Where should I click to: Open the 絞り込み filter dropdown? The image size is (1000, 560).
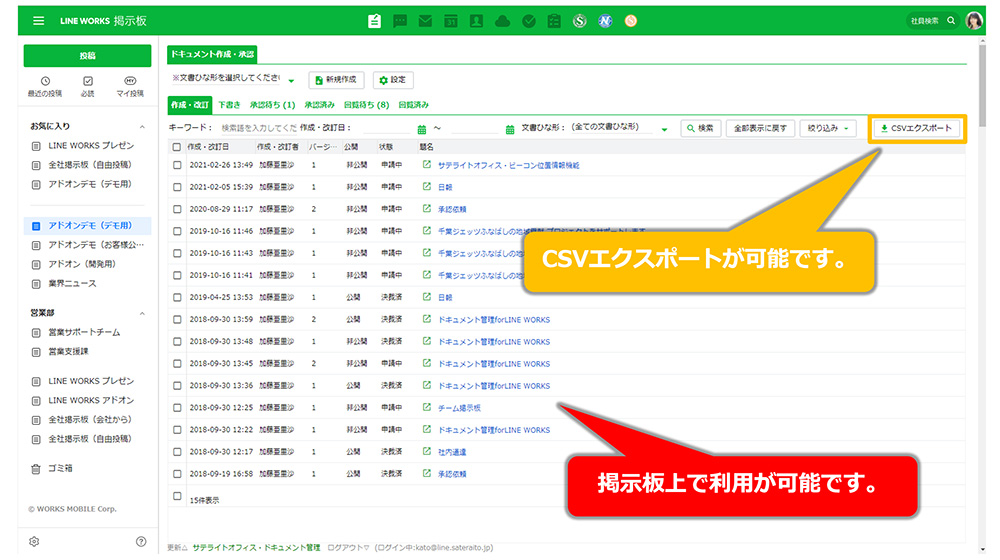tap(828, 128)
